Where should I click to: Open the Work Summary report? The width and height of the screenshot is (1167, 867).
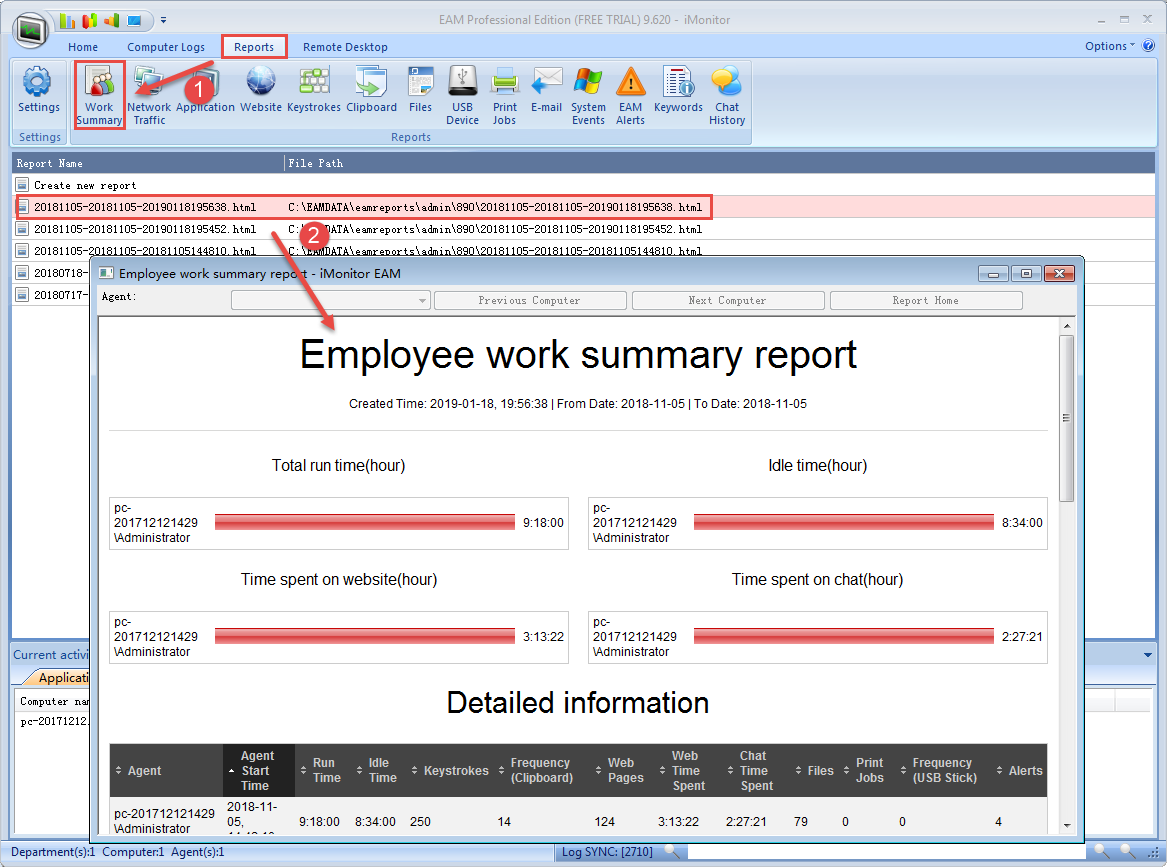[99, 95]
